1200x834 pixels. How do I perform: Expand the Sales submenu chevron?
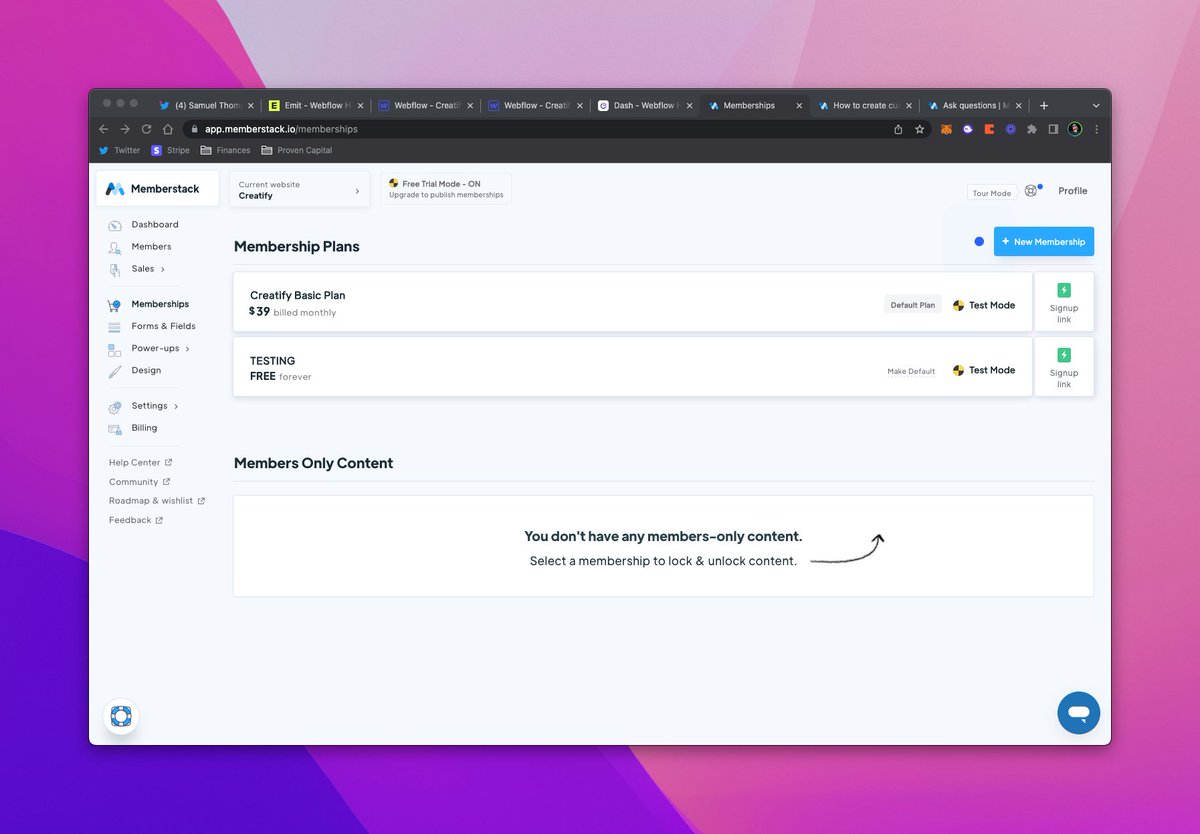pyautogui.click(x=163, y=269)
